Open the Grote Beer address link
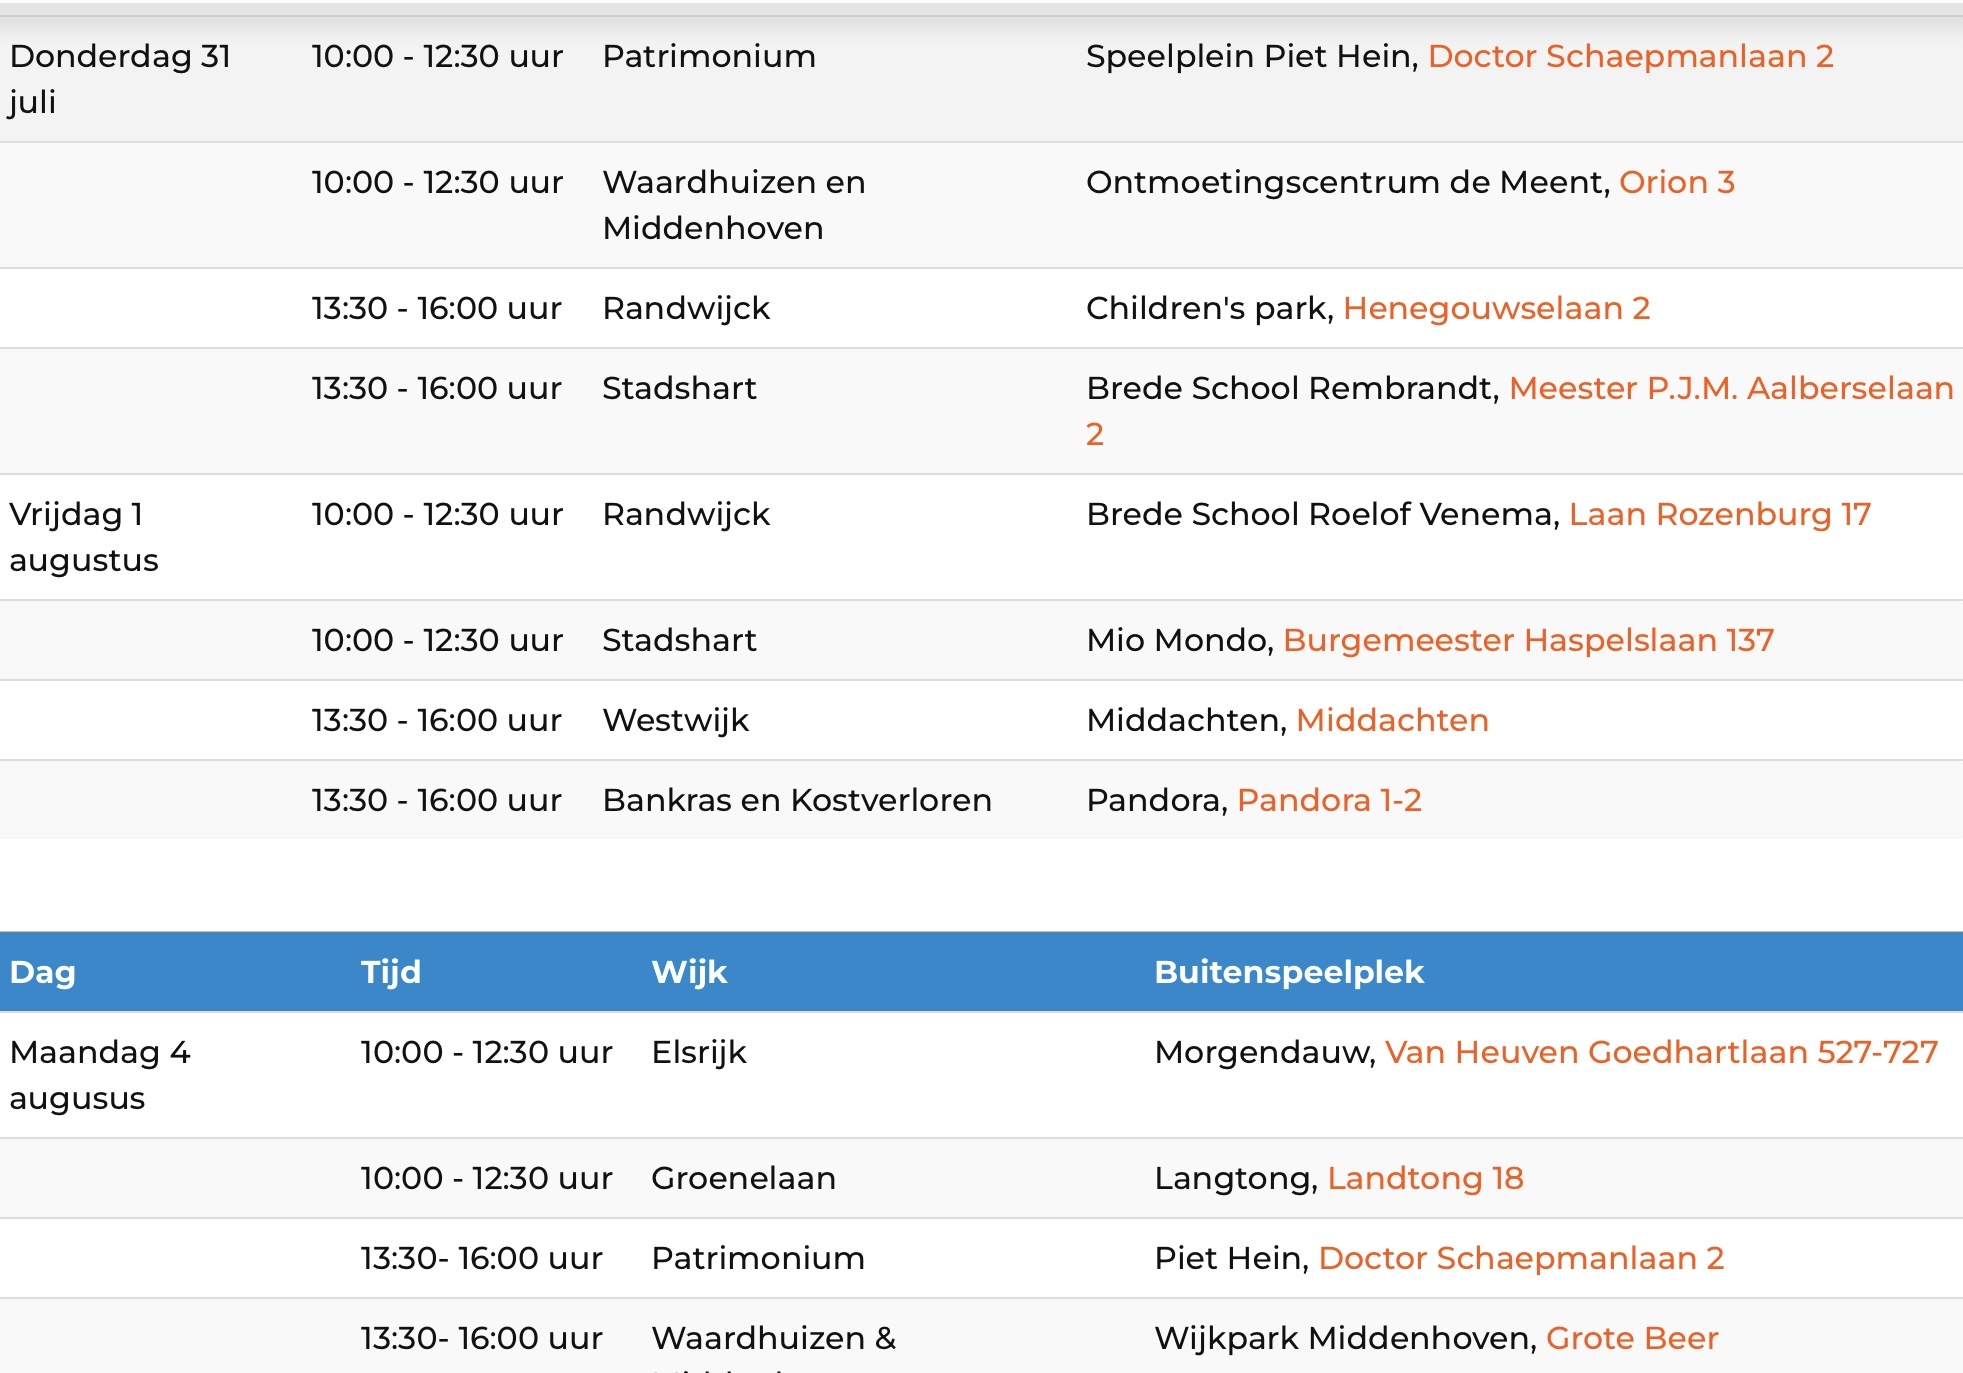Viewport: 1963px width, 1373px height. click(1632, 1338)
